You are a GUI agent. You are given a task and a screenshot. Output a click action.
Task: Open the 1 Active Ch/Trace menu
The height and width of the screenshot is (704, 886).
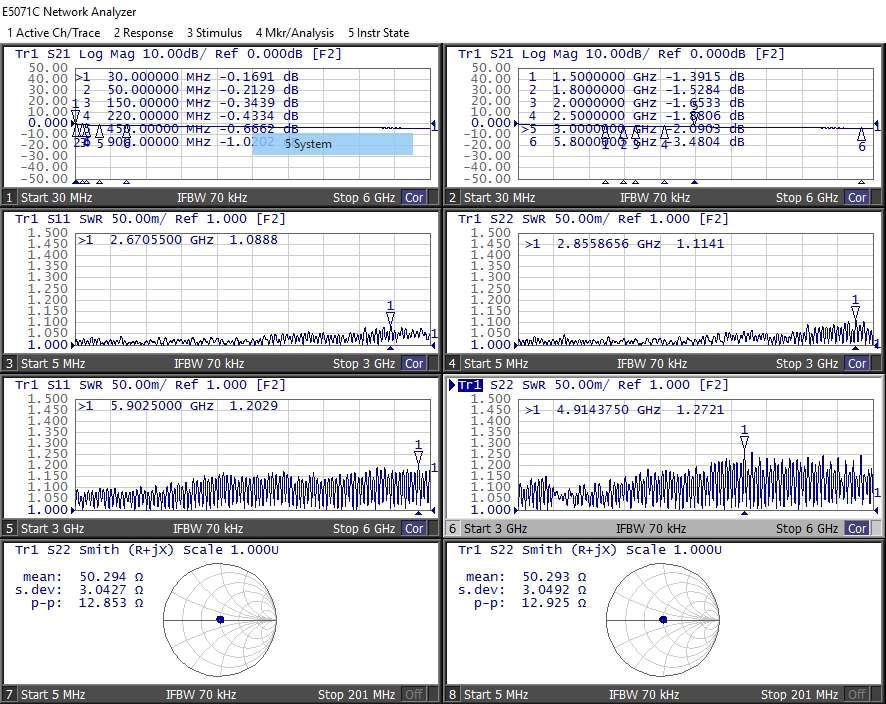pos(53,33)
